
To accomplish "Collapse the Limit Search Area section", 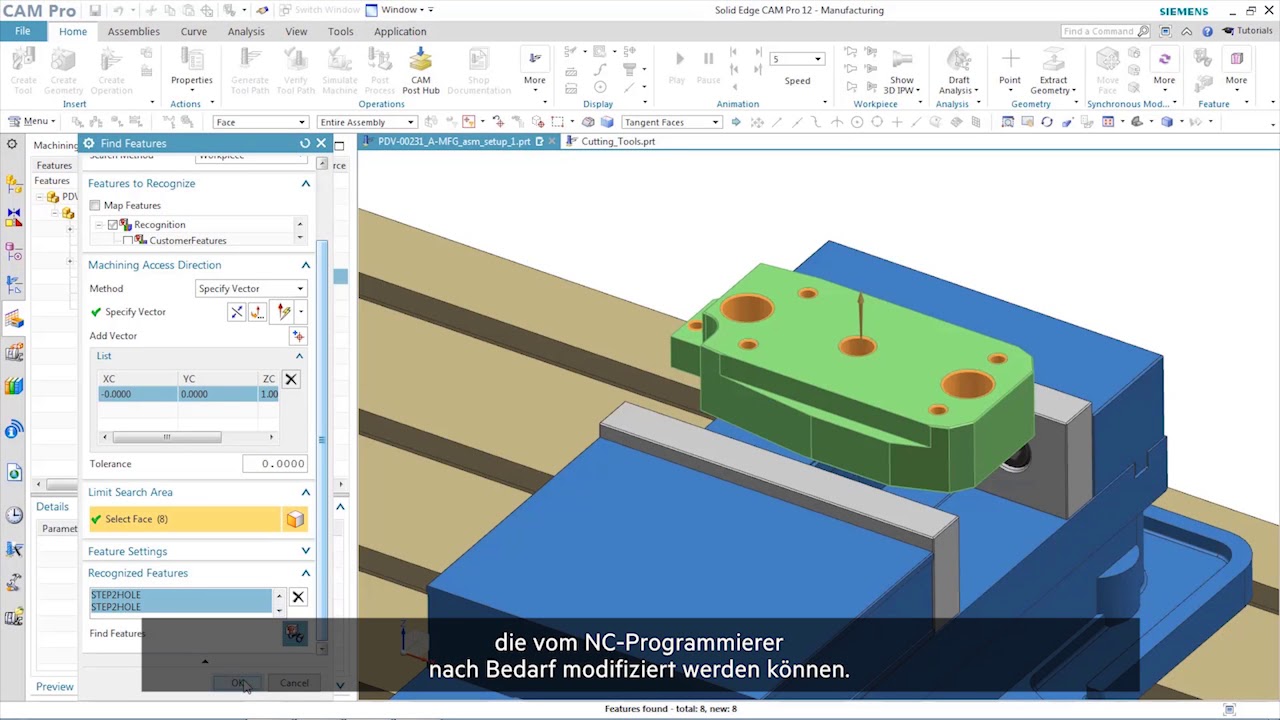I will click(306, 492).
